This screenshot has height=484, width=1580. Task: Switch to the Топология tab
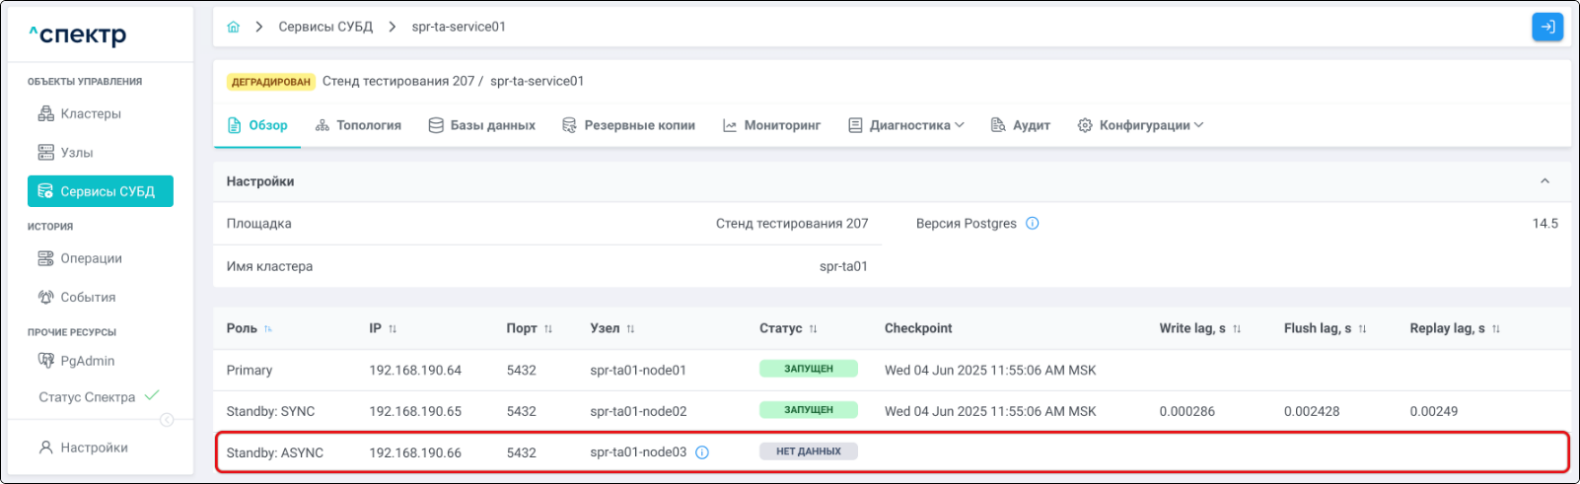(358, 126)
